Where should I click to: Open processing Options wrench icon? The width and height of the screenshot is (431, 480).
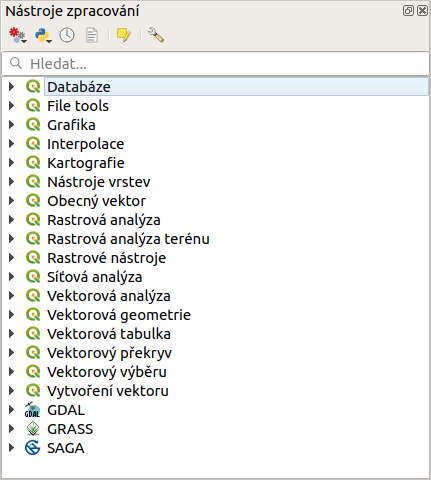point(156,35)
